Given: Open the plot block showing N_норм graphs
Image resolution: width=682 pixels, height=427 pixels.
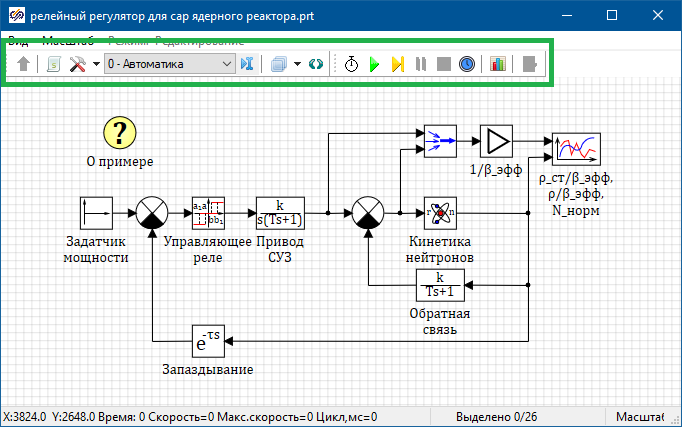Looking at the screenshot, I should 575,148.
